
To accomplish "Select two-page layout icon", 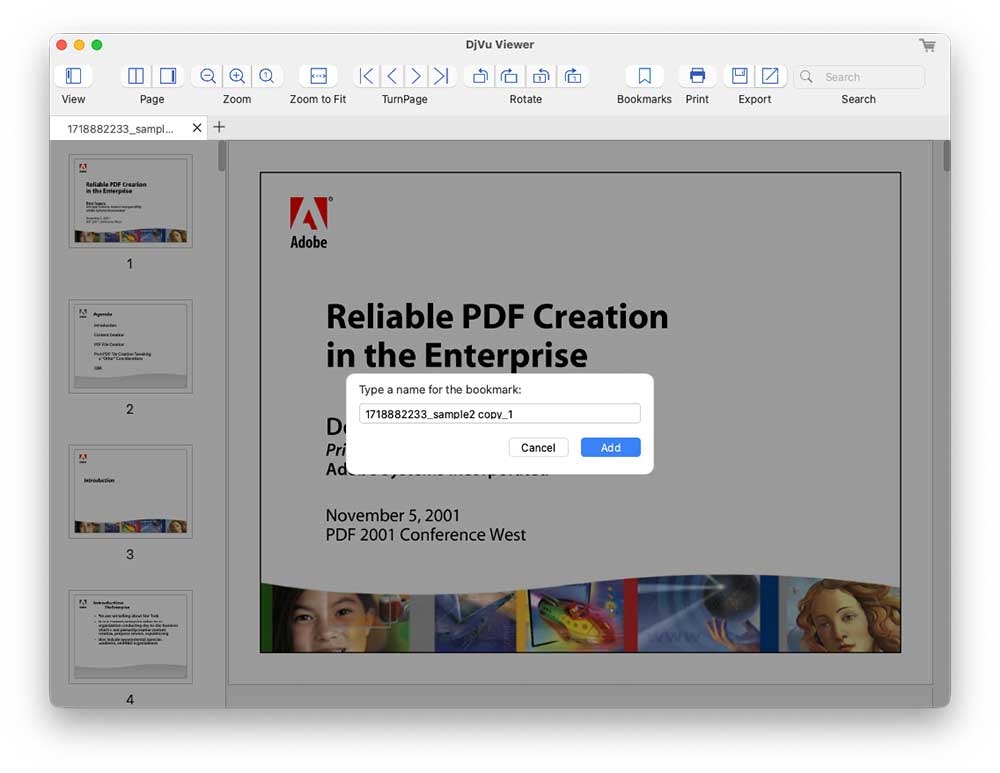I will (136, 77).
